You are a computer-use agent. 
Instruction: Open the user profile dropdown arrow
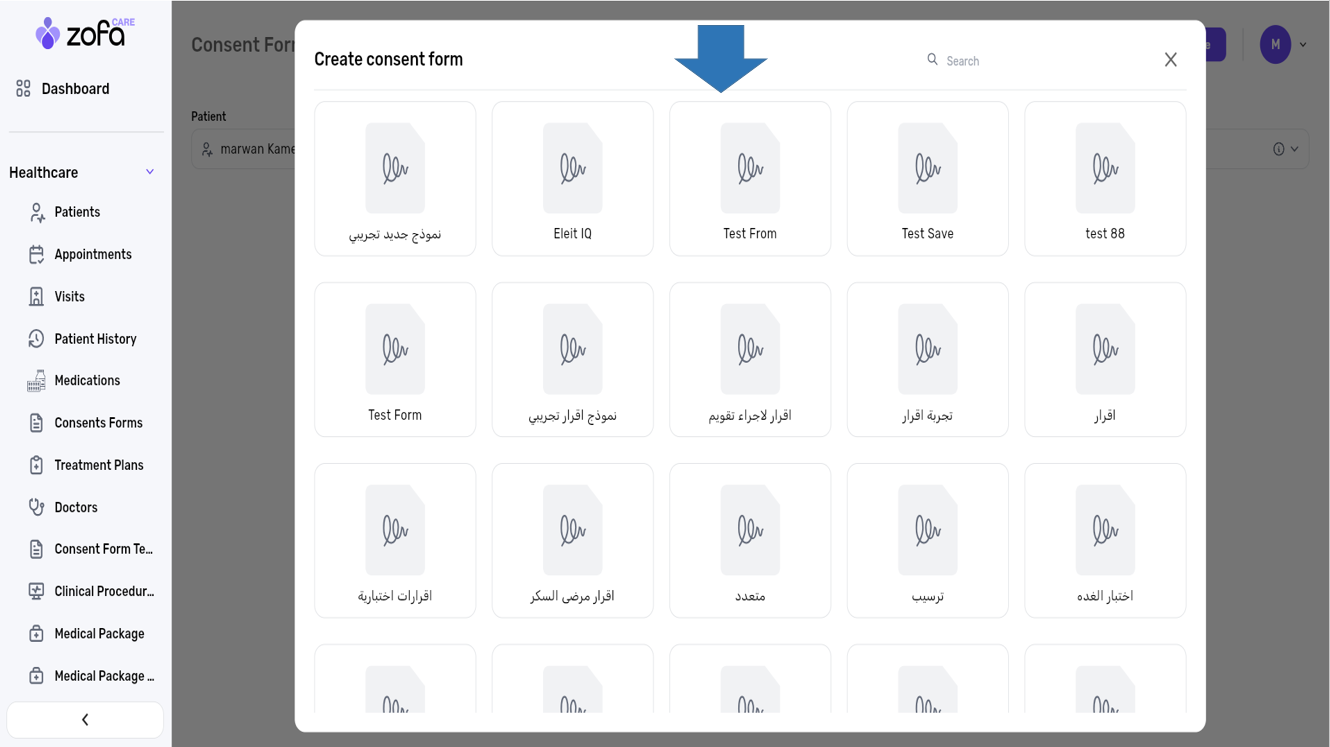tap(1303, 45)
